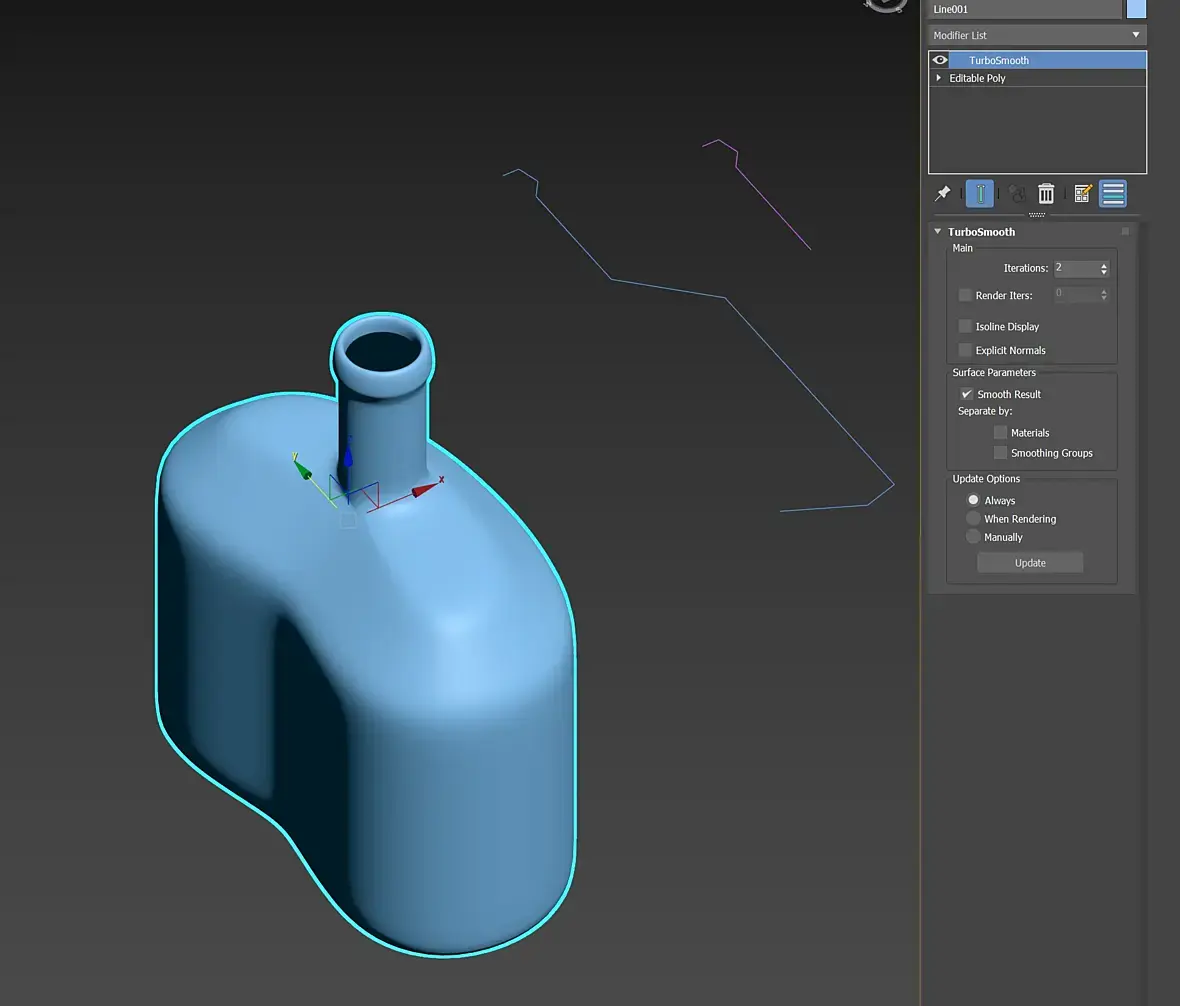Toggle Show End Result icon
Screen dimensions: 1180x1006
click(x=980, y=194)
